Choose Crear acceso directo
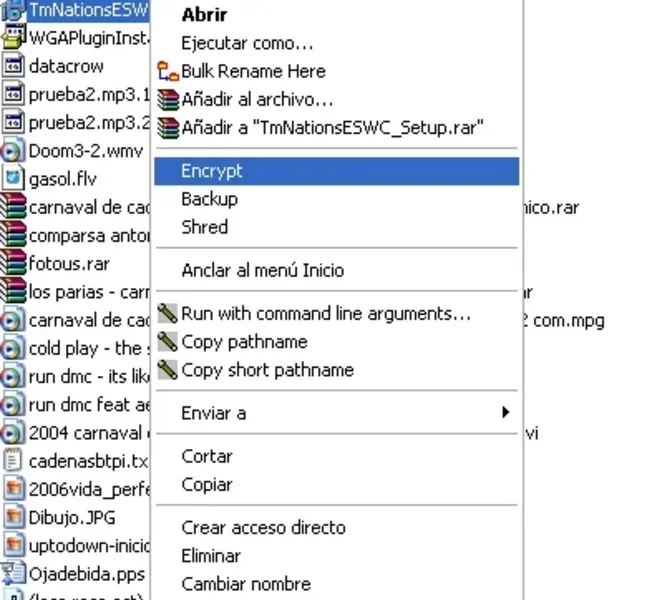This screenshot has width=647, height=600. click(336, 528)
